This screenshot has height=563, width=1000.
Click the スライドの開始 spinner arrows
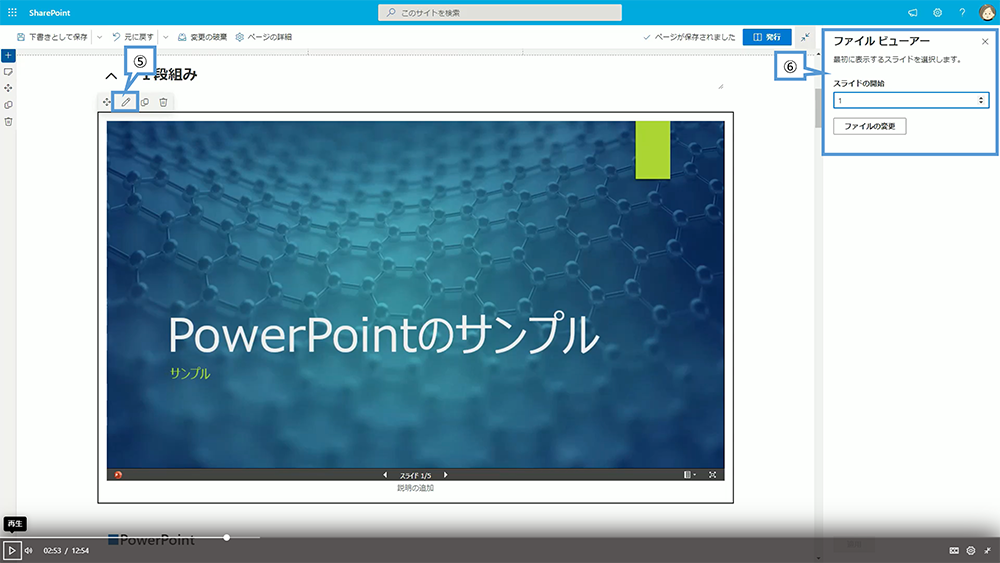pos(981,100)
